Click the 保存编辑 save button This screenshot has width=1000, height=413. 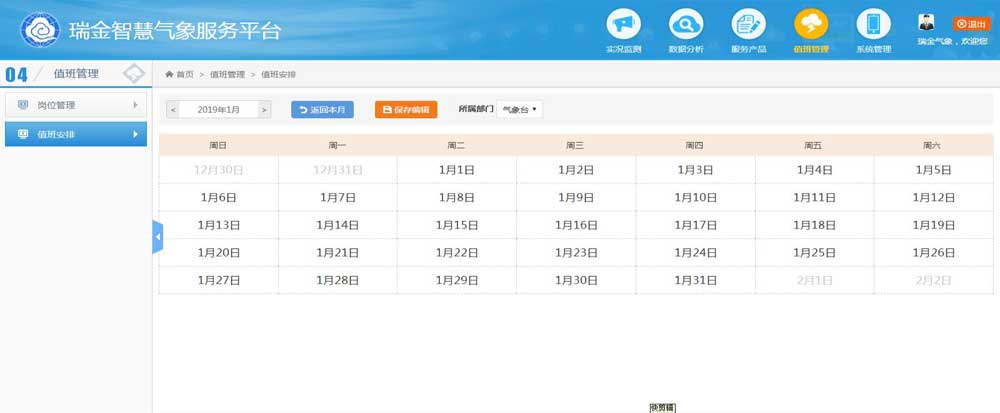coord(406,109)
